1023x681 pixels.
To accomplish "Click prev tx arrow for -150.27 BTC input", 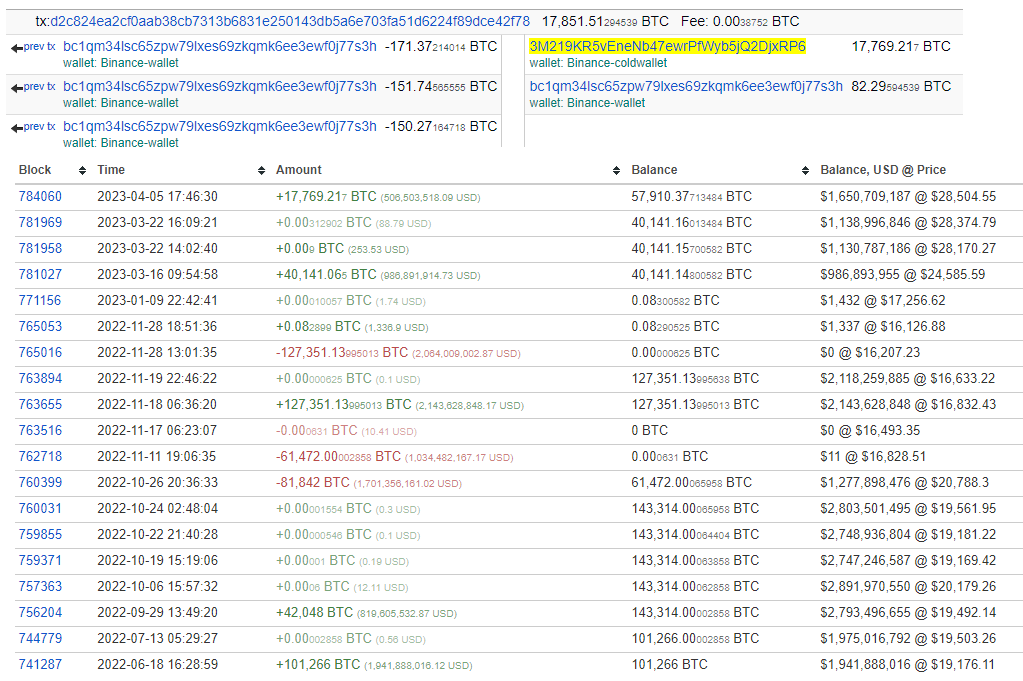I will (x=33, y=127).
